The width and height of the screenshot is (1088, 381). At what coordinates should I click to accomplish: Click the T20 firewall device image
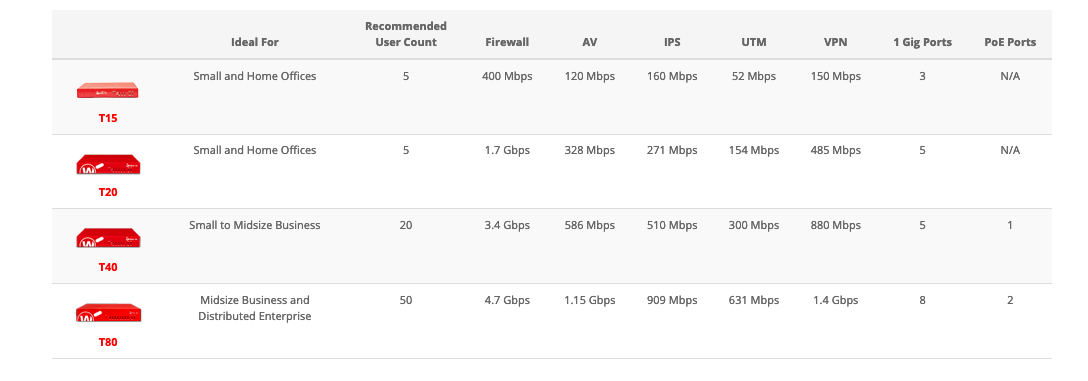tap(108, 165)
